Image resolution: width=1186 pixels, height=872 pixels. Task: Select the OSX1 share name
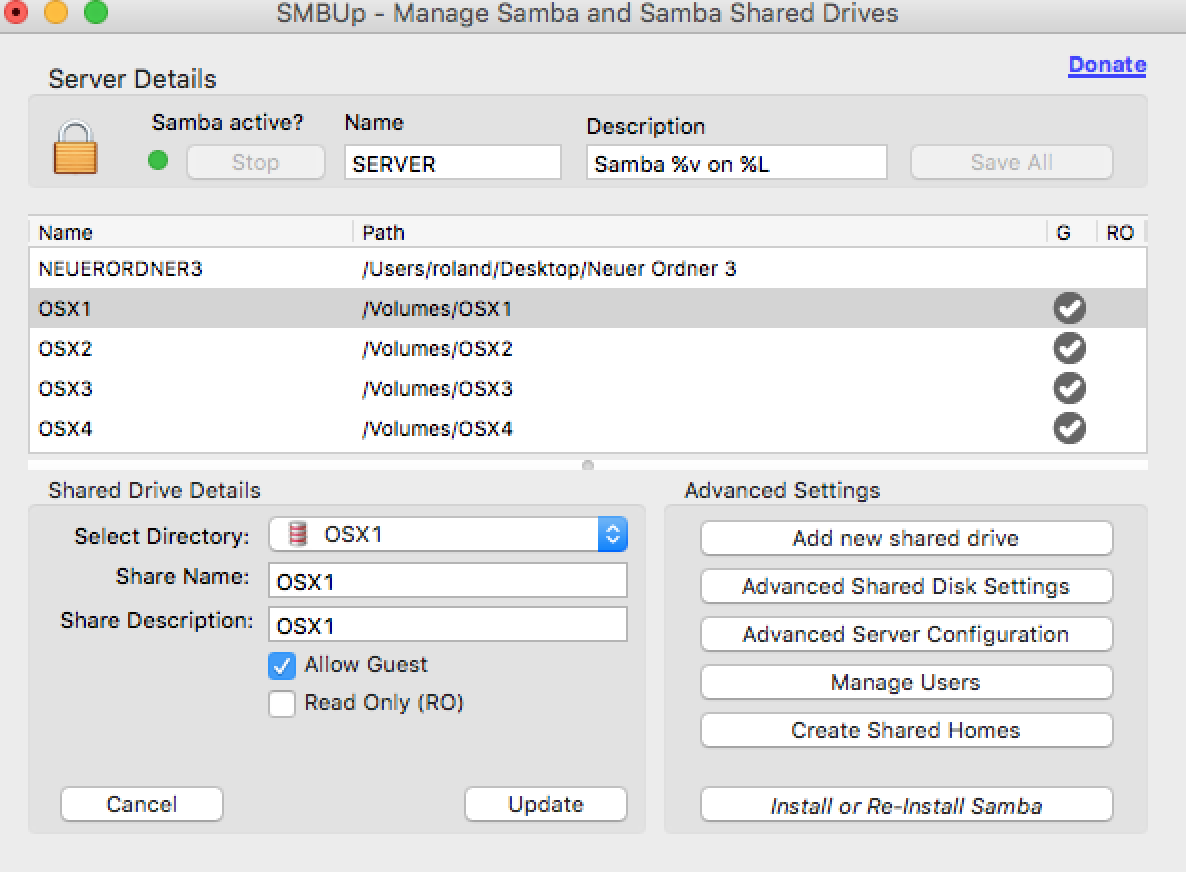coord(65,309)
